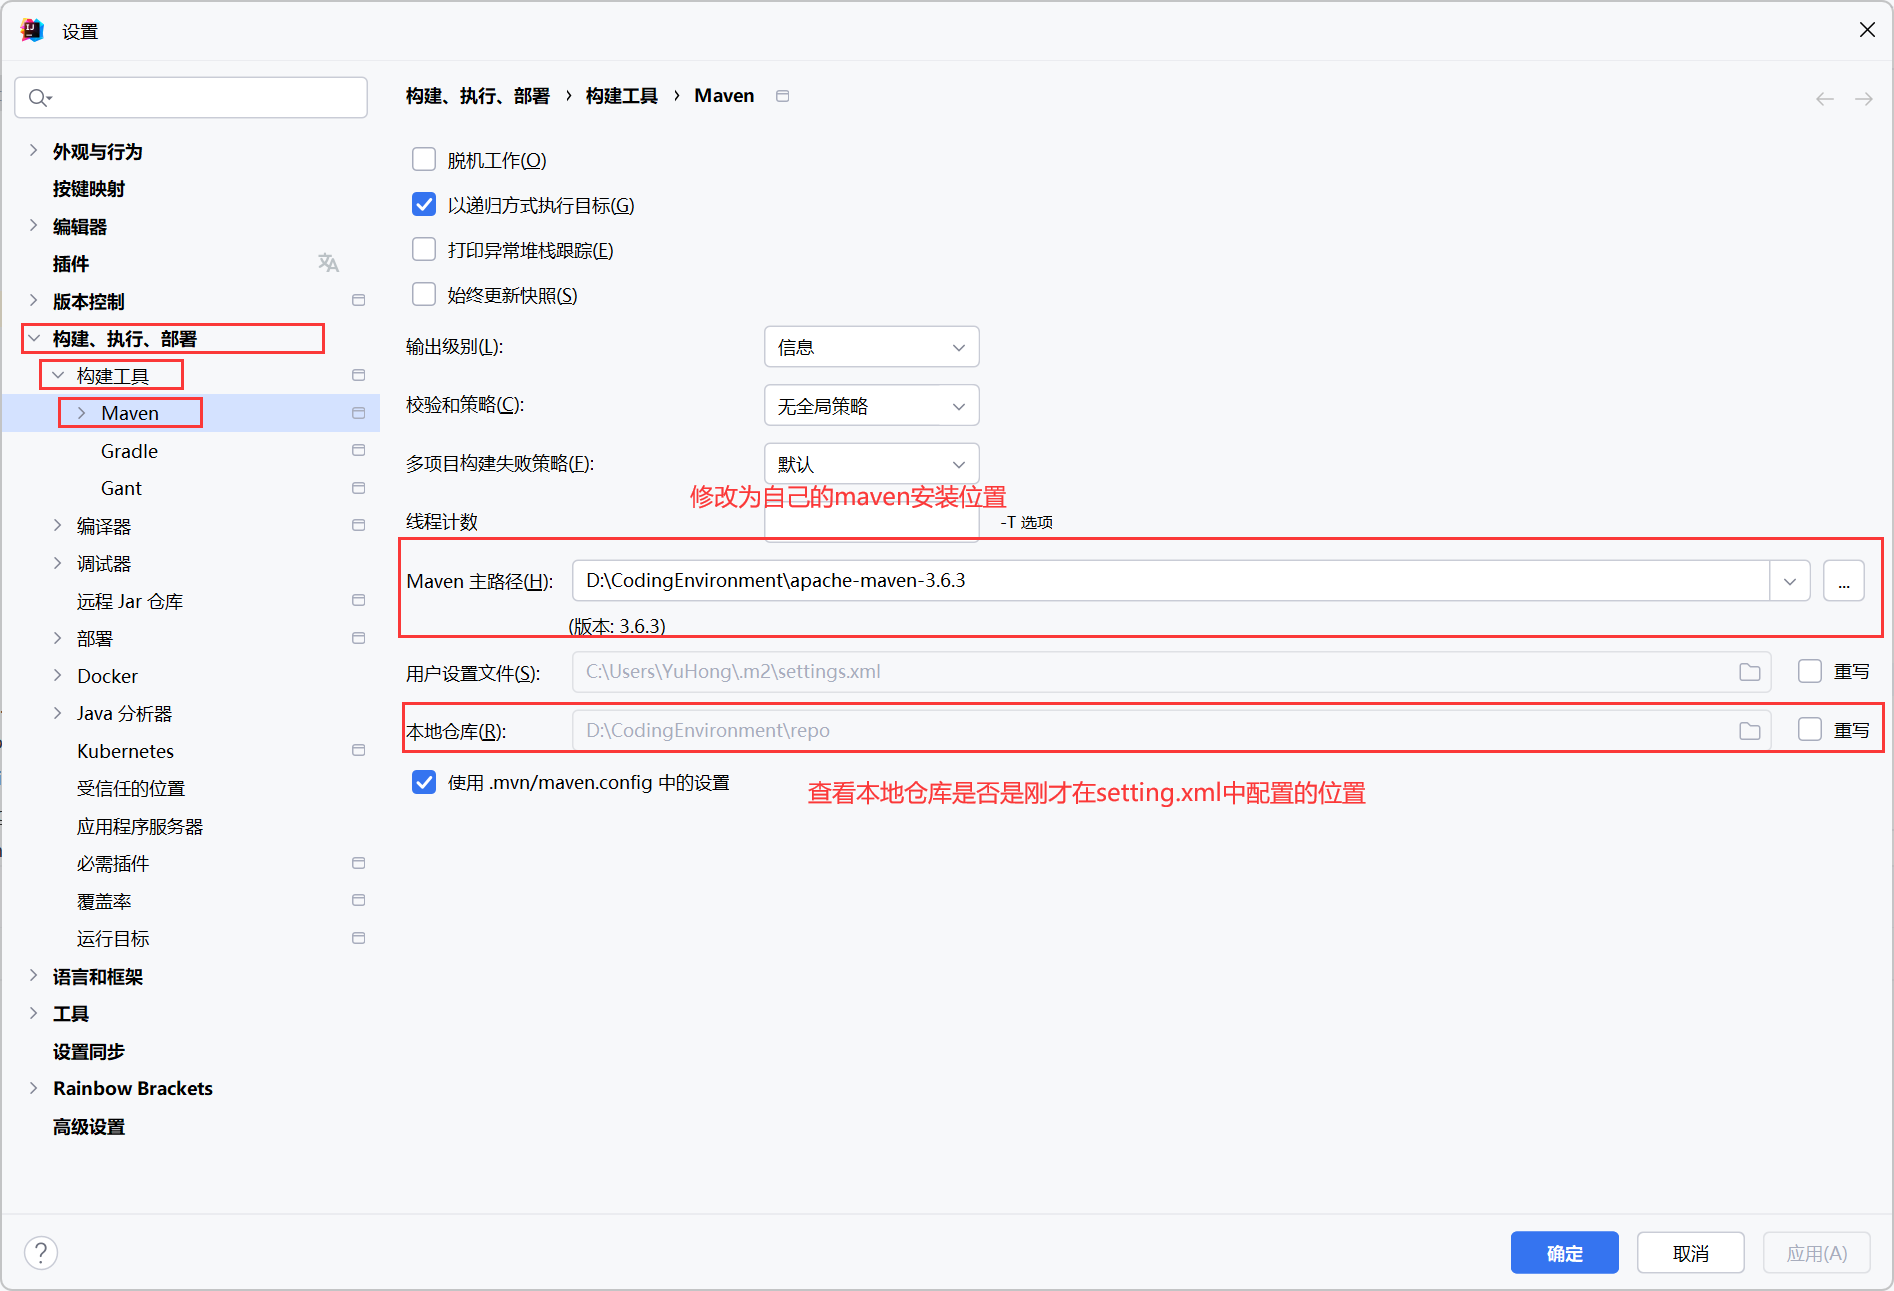Screen dimensions: 1894x1291
Task: Collapse the 构建工具 tree node
Action: click(58, 375)
